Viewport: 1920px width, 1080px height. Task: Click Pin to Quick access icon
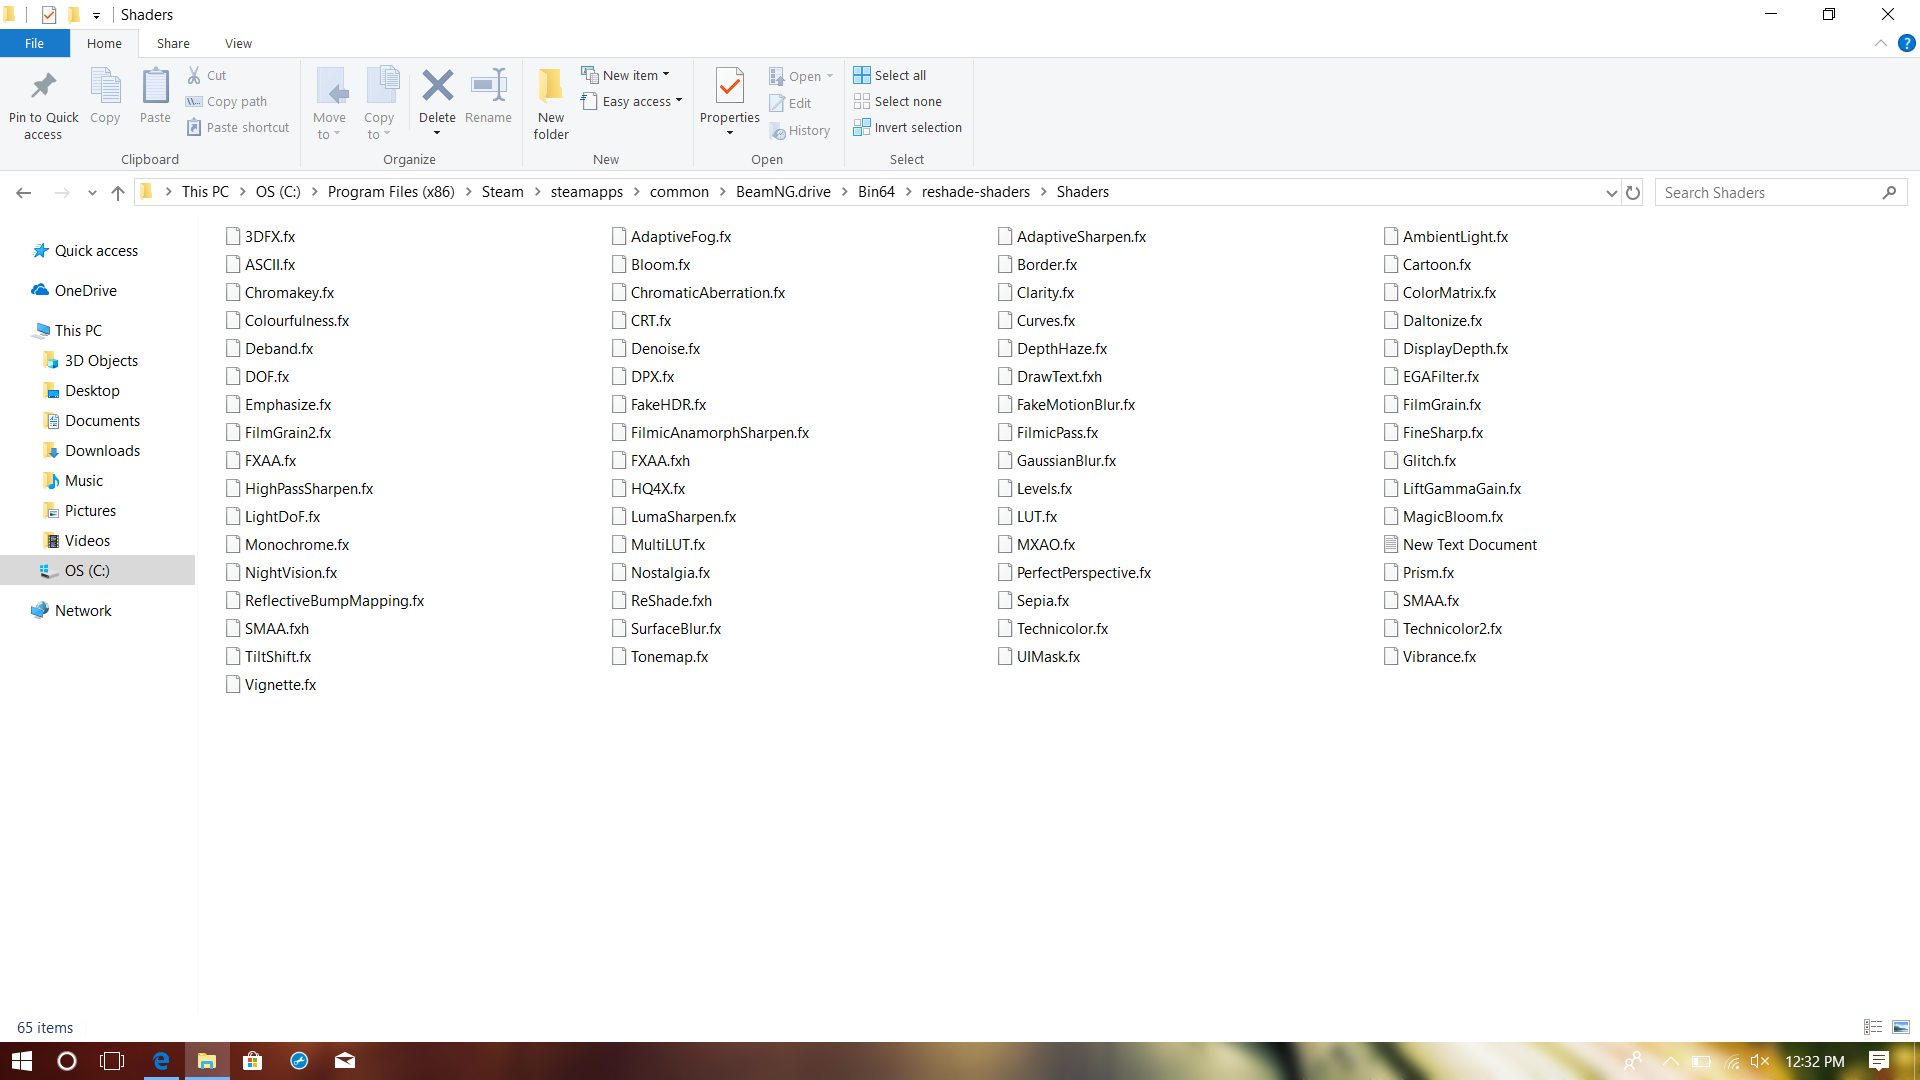click(43, 87)
